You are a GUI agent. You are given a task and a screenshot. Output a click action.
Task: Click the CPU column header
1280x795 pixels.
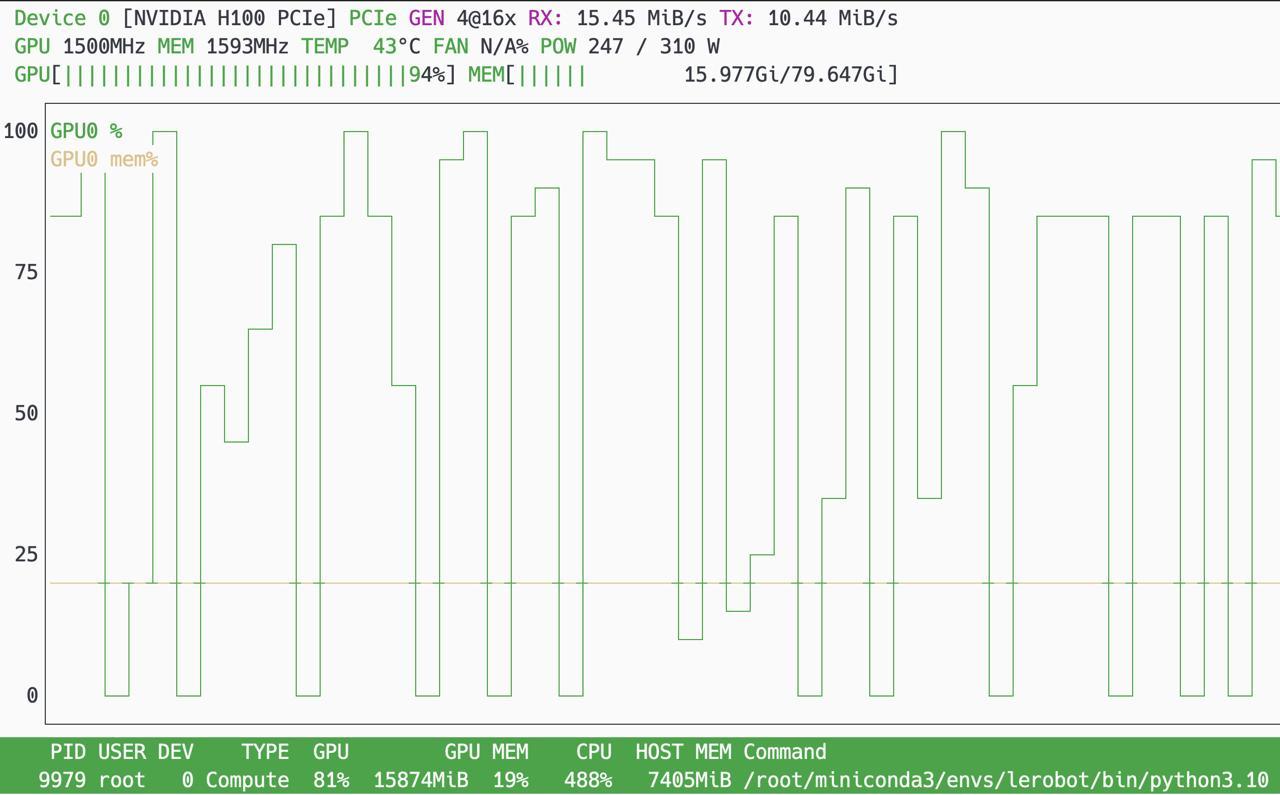(593, 752)
